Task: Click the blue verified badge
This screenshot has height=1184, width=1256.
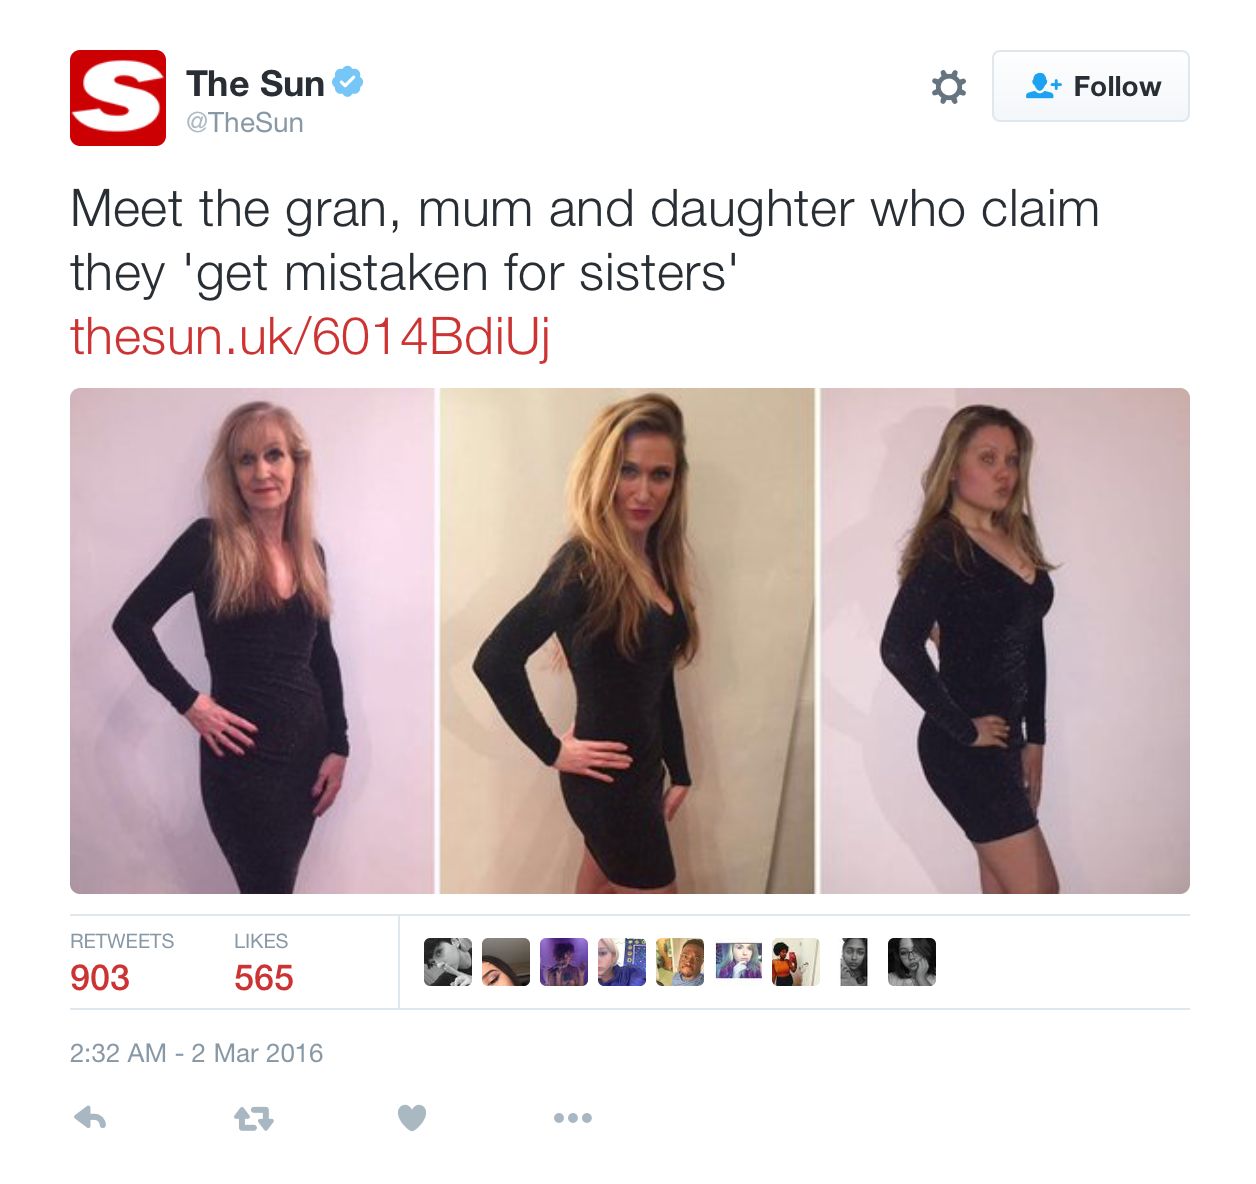Action: coord(347,82)
